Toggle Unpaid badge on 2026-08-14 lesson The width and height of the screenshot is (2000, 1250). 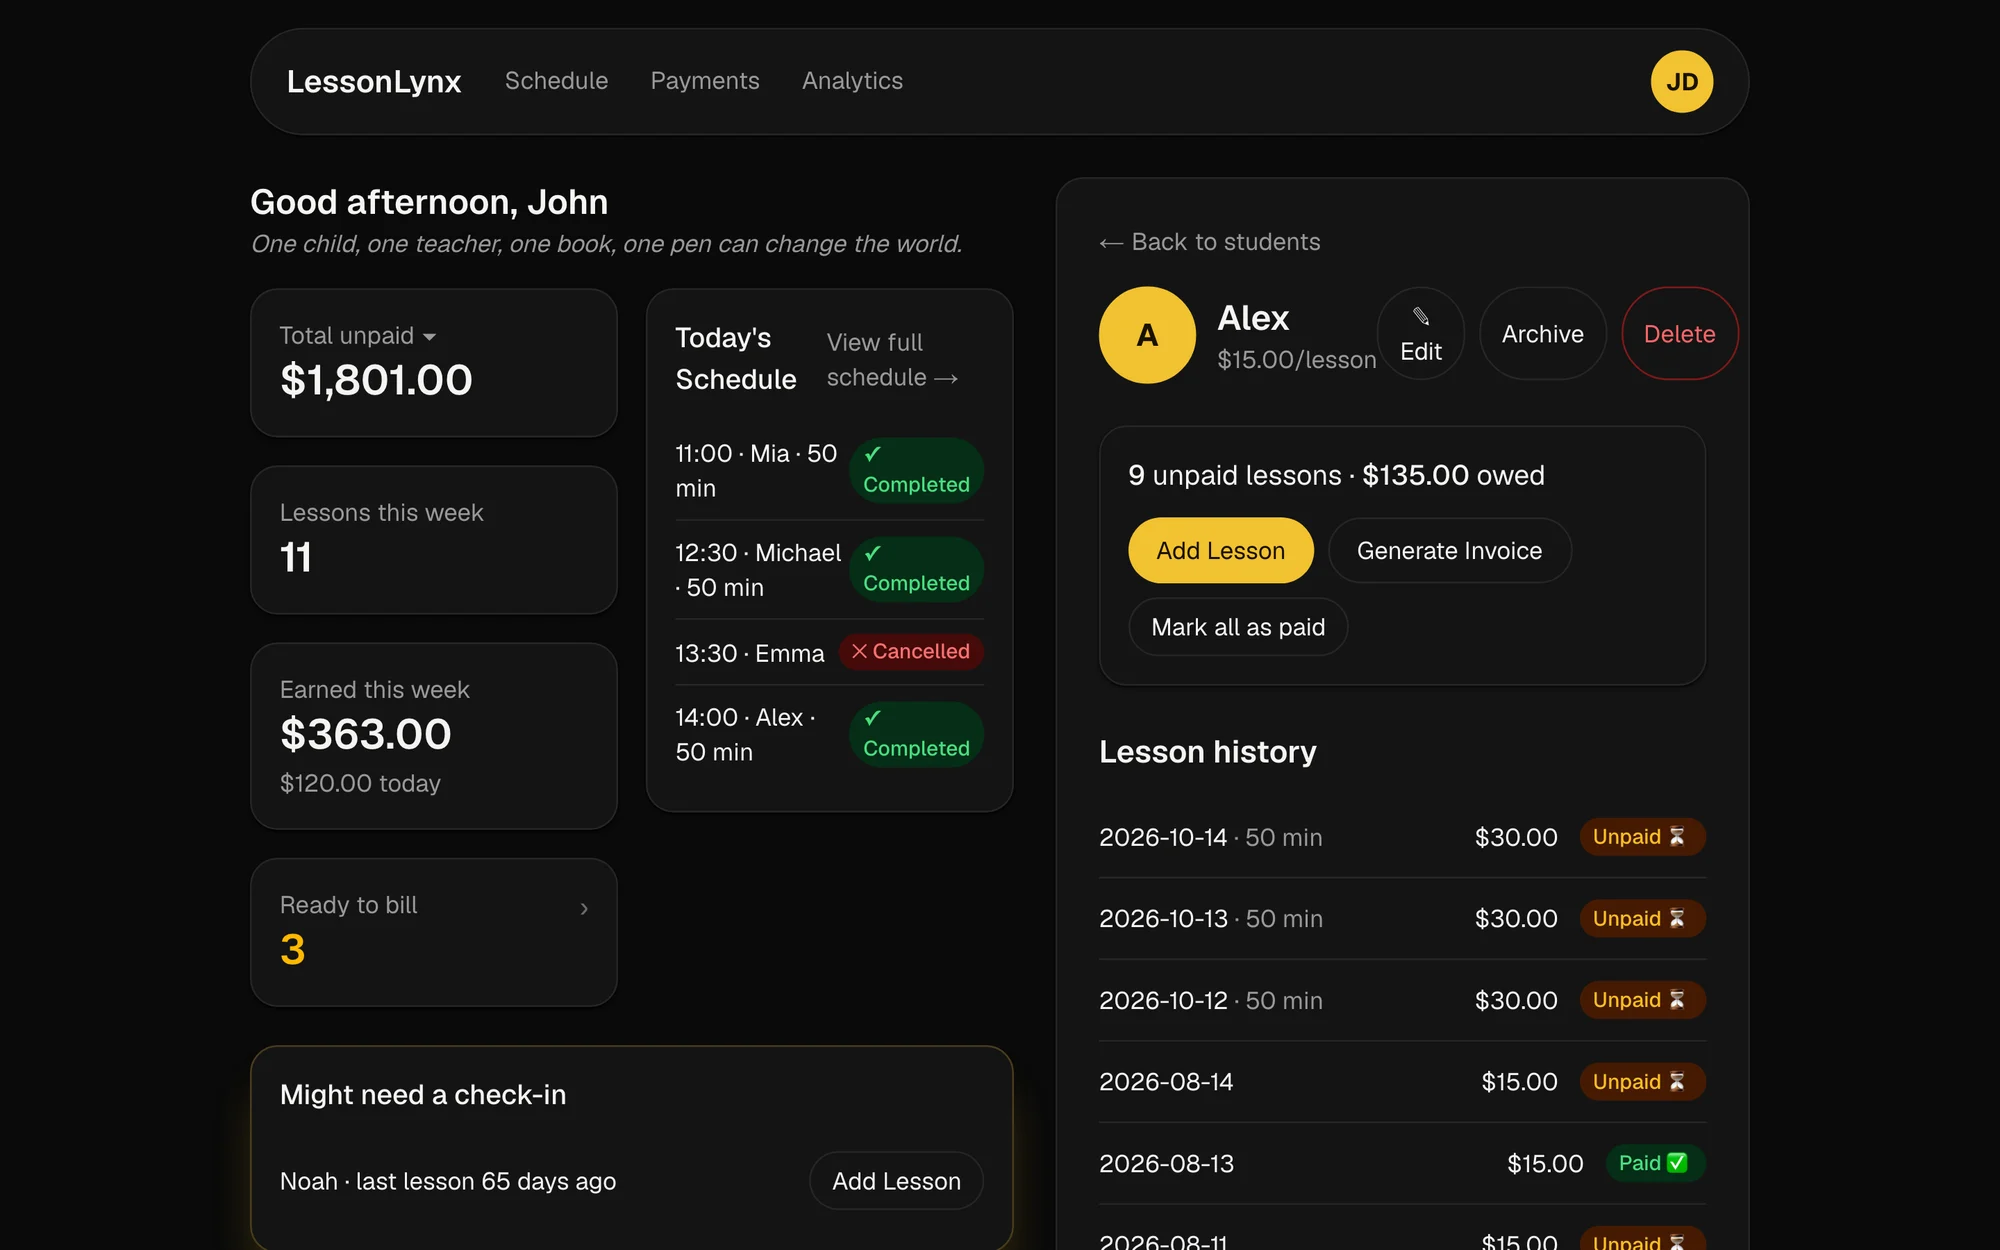[1642, 1082]
